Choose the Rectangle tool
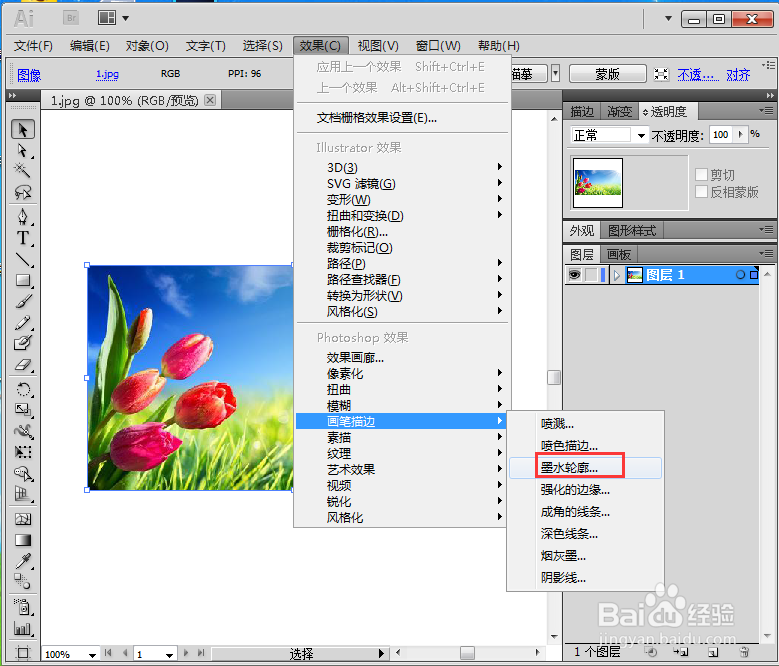The width and height of the screenshot is (779, 666). point(23,281)
